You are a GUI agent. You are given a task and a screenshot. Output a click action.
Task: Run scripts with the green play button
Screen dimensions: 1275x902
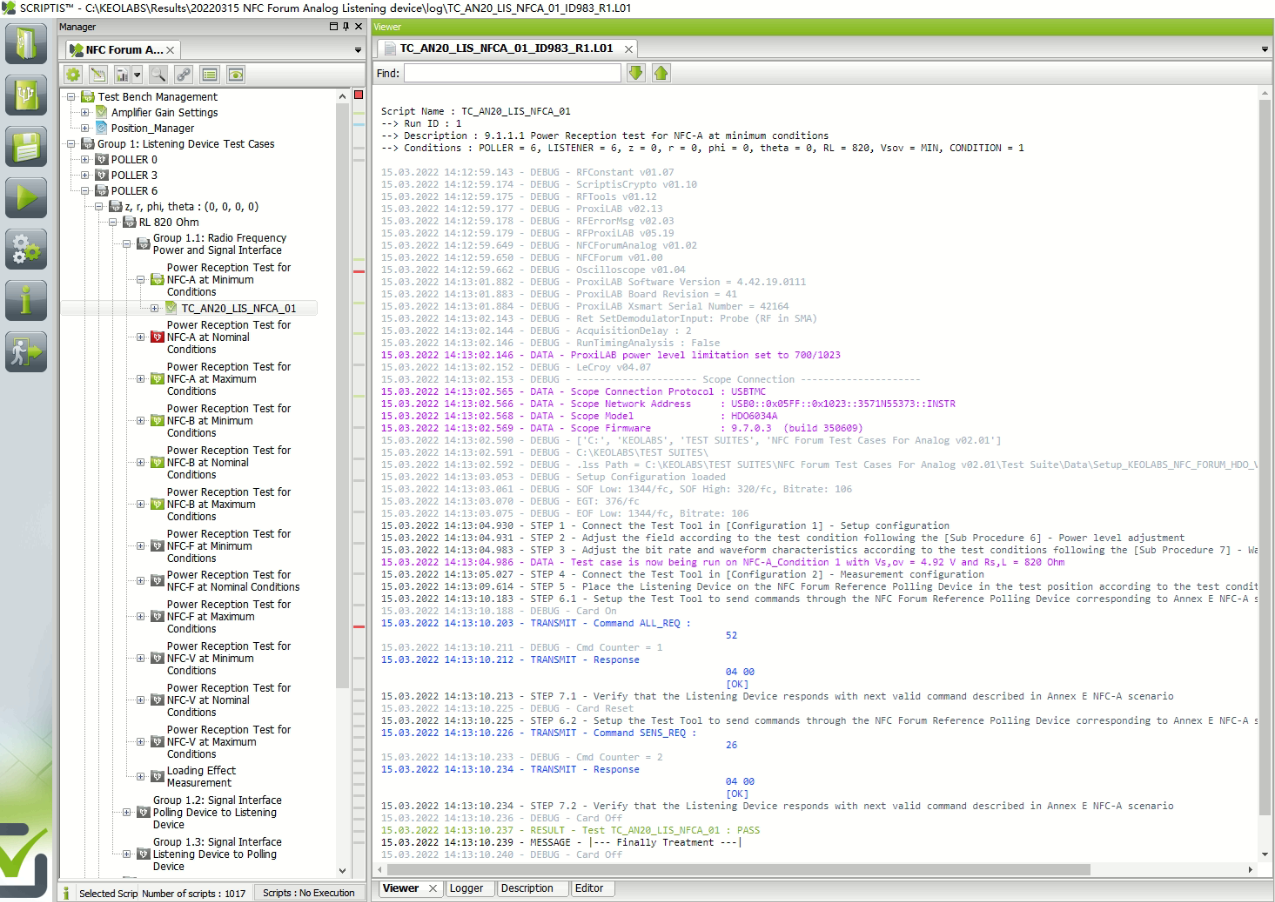pos(26,197)
